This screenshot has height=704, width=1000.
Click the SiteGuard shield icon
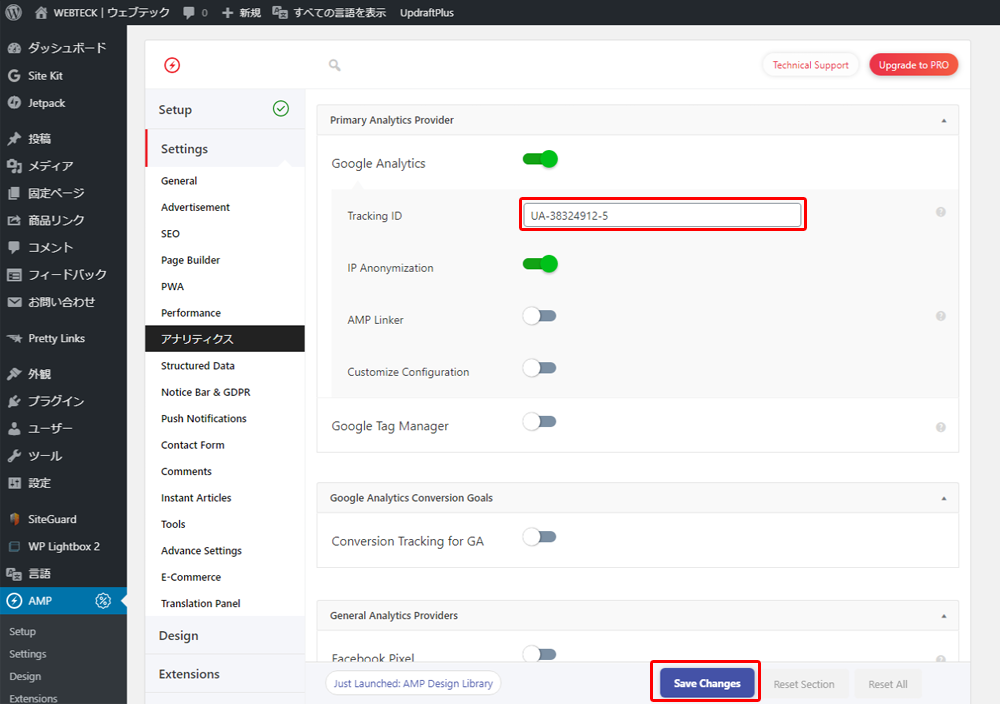(x=14, y=519)
